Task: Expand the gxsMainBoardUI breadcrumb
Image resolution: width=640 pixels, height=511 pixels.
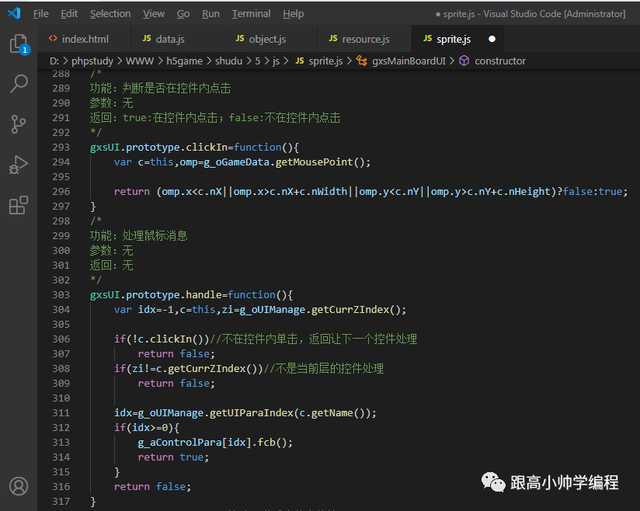Action: pyautogui.click(x=408, y=61)
